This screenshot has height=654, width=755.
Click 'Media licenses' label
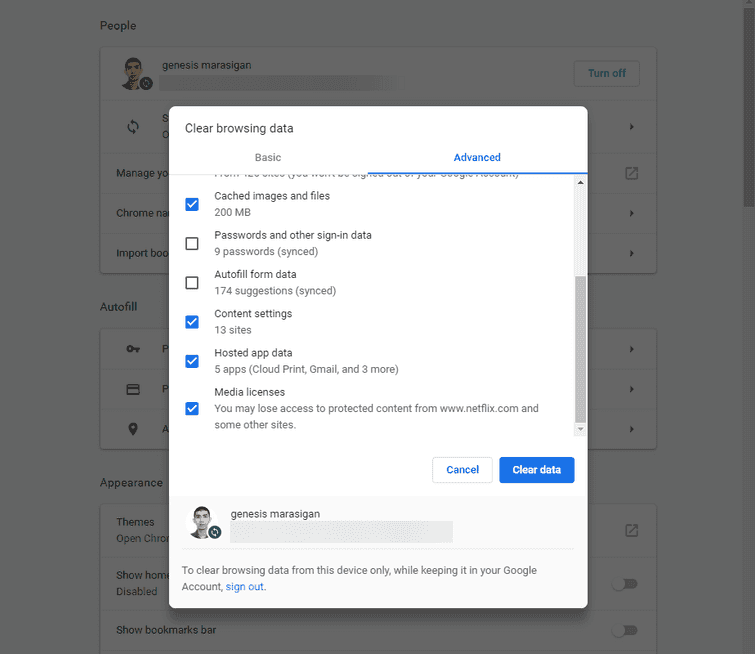click(249, 392)
